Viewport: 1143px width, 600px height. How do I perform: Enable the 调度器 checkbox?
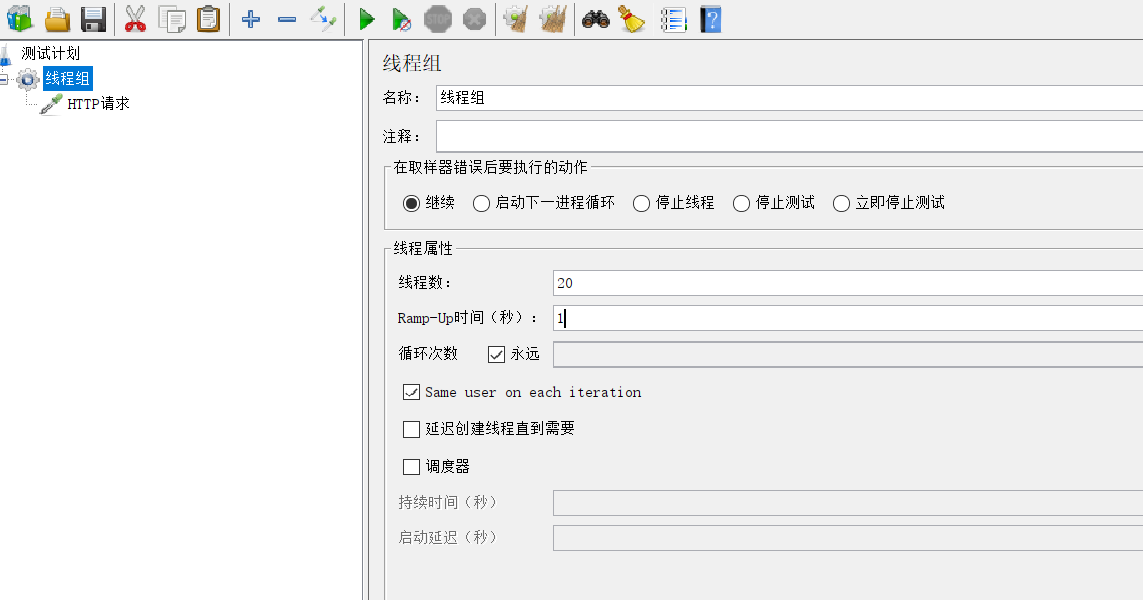[x=411, y=467]
